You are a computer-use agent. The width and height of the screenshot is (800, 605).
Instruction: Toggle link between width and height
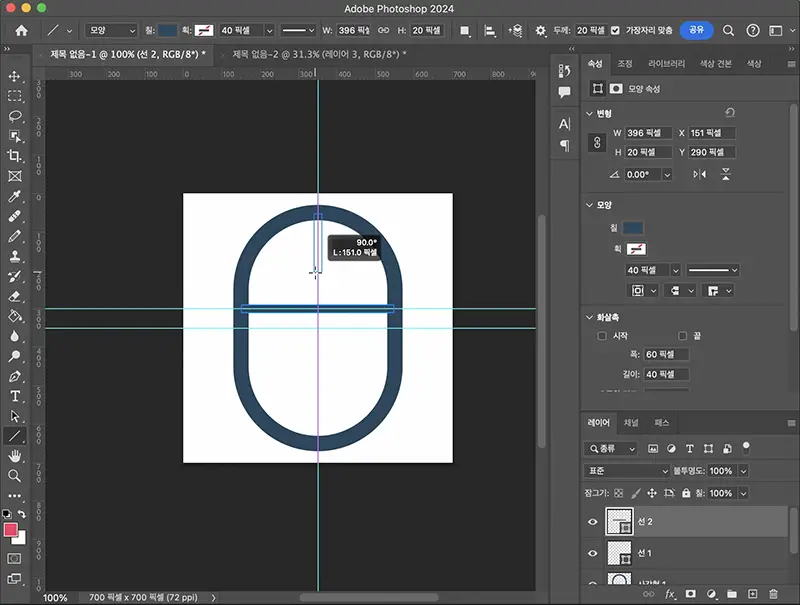pos(597,142)
